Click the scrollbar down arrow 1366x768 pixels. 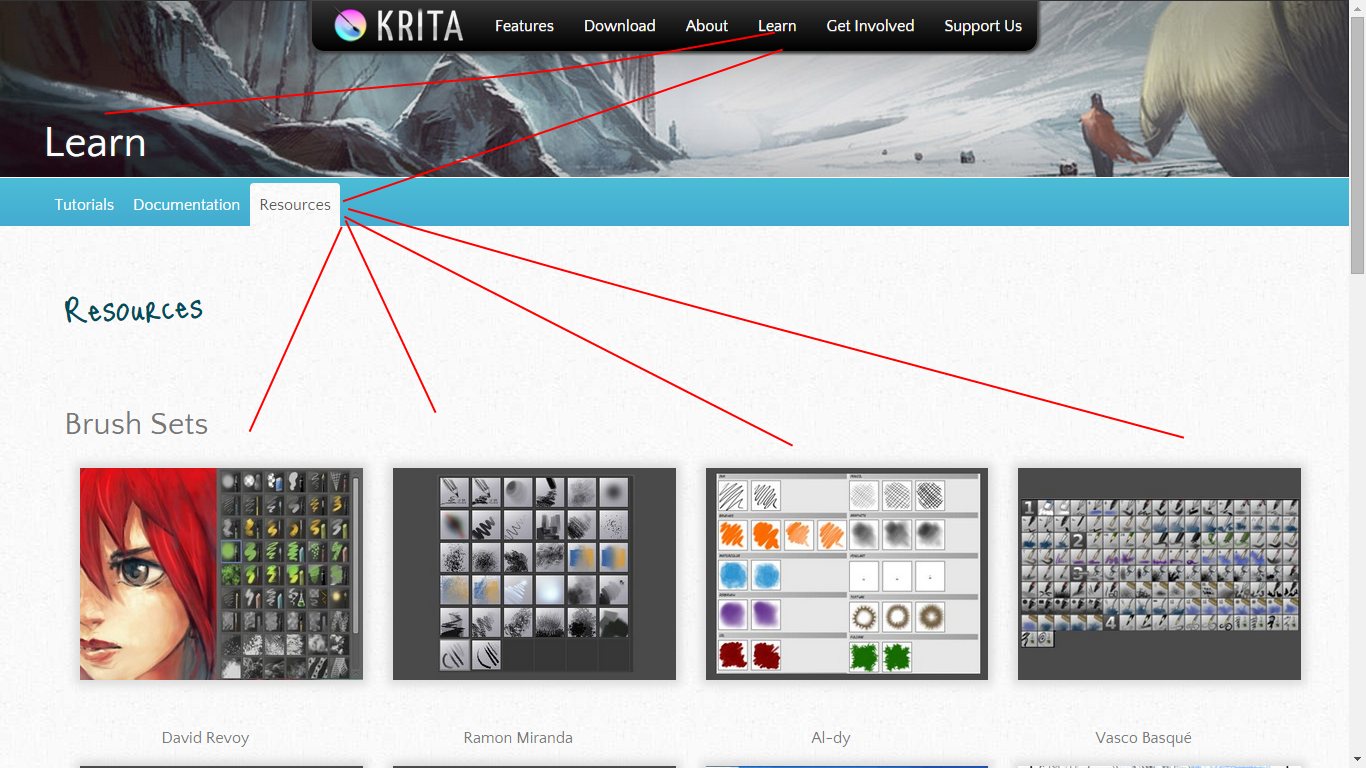[x=1357, y=760]
